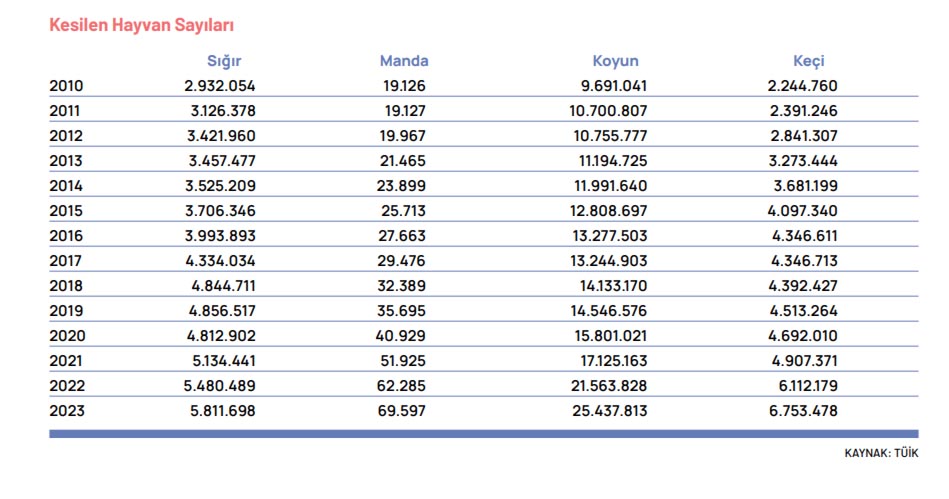Select the Keçi column header
This screenshot has width=949, height=499.
809,61
